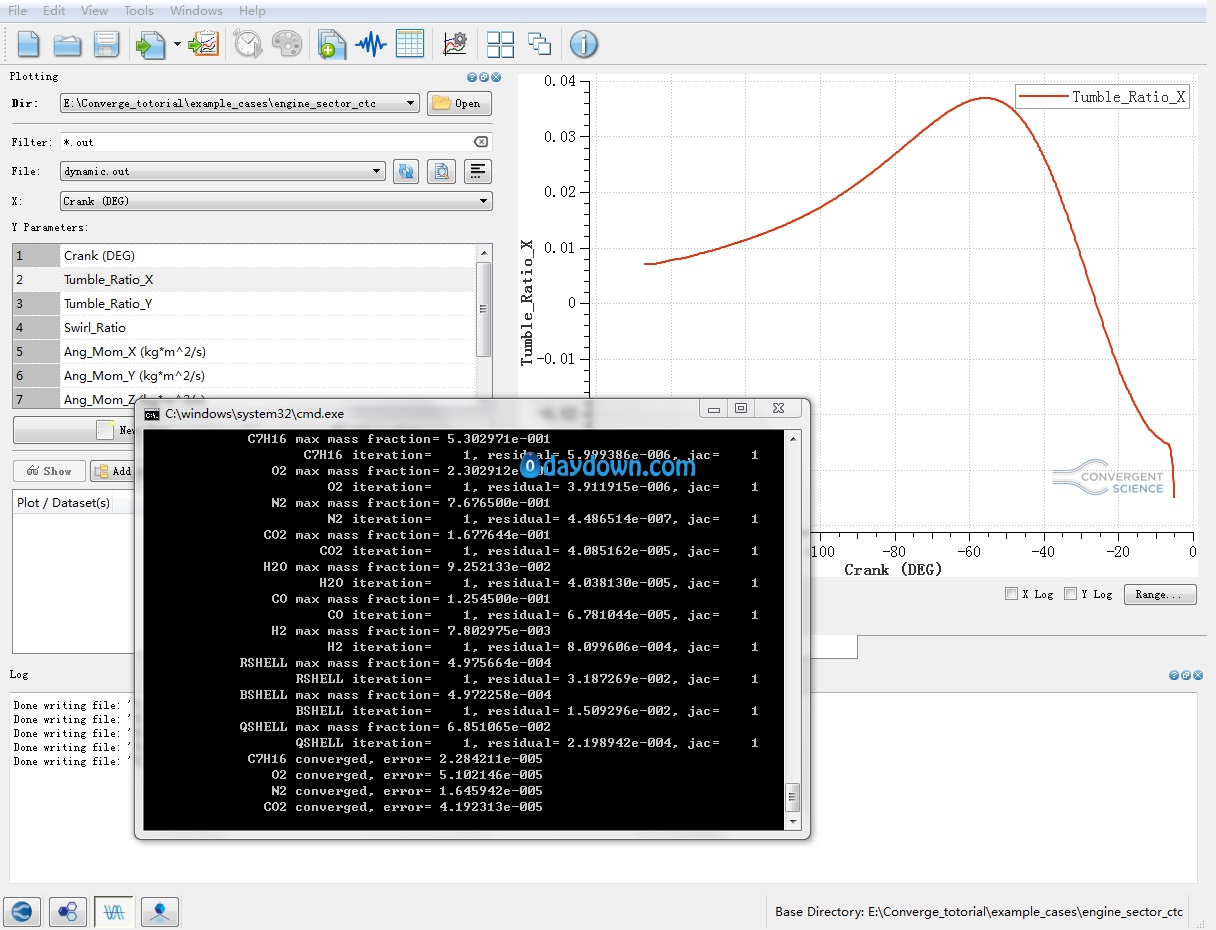This screenshot has height=930, width=1216.
Task: Click the New file toolbar icon
Action: tap(29, 44)
